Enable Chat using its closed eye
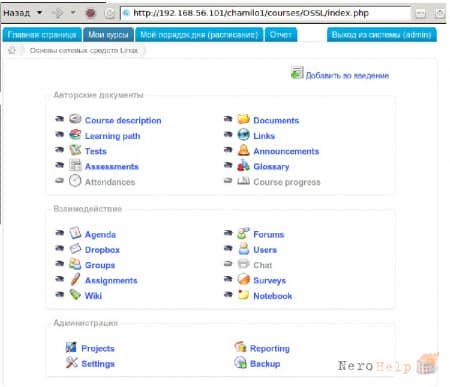This screenshot has height=387, width=450. 228,264
